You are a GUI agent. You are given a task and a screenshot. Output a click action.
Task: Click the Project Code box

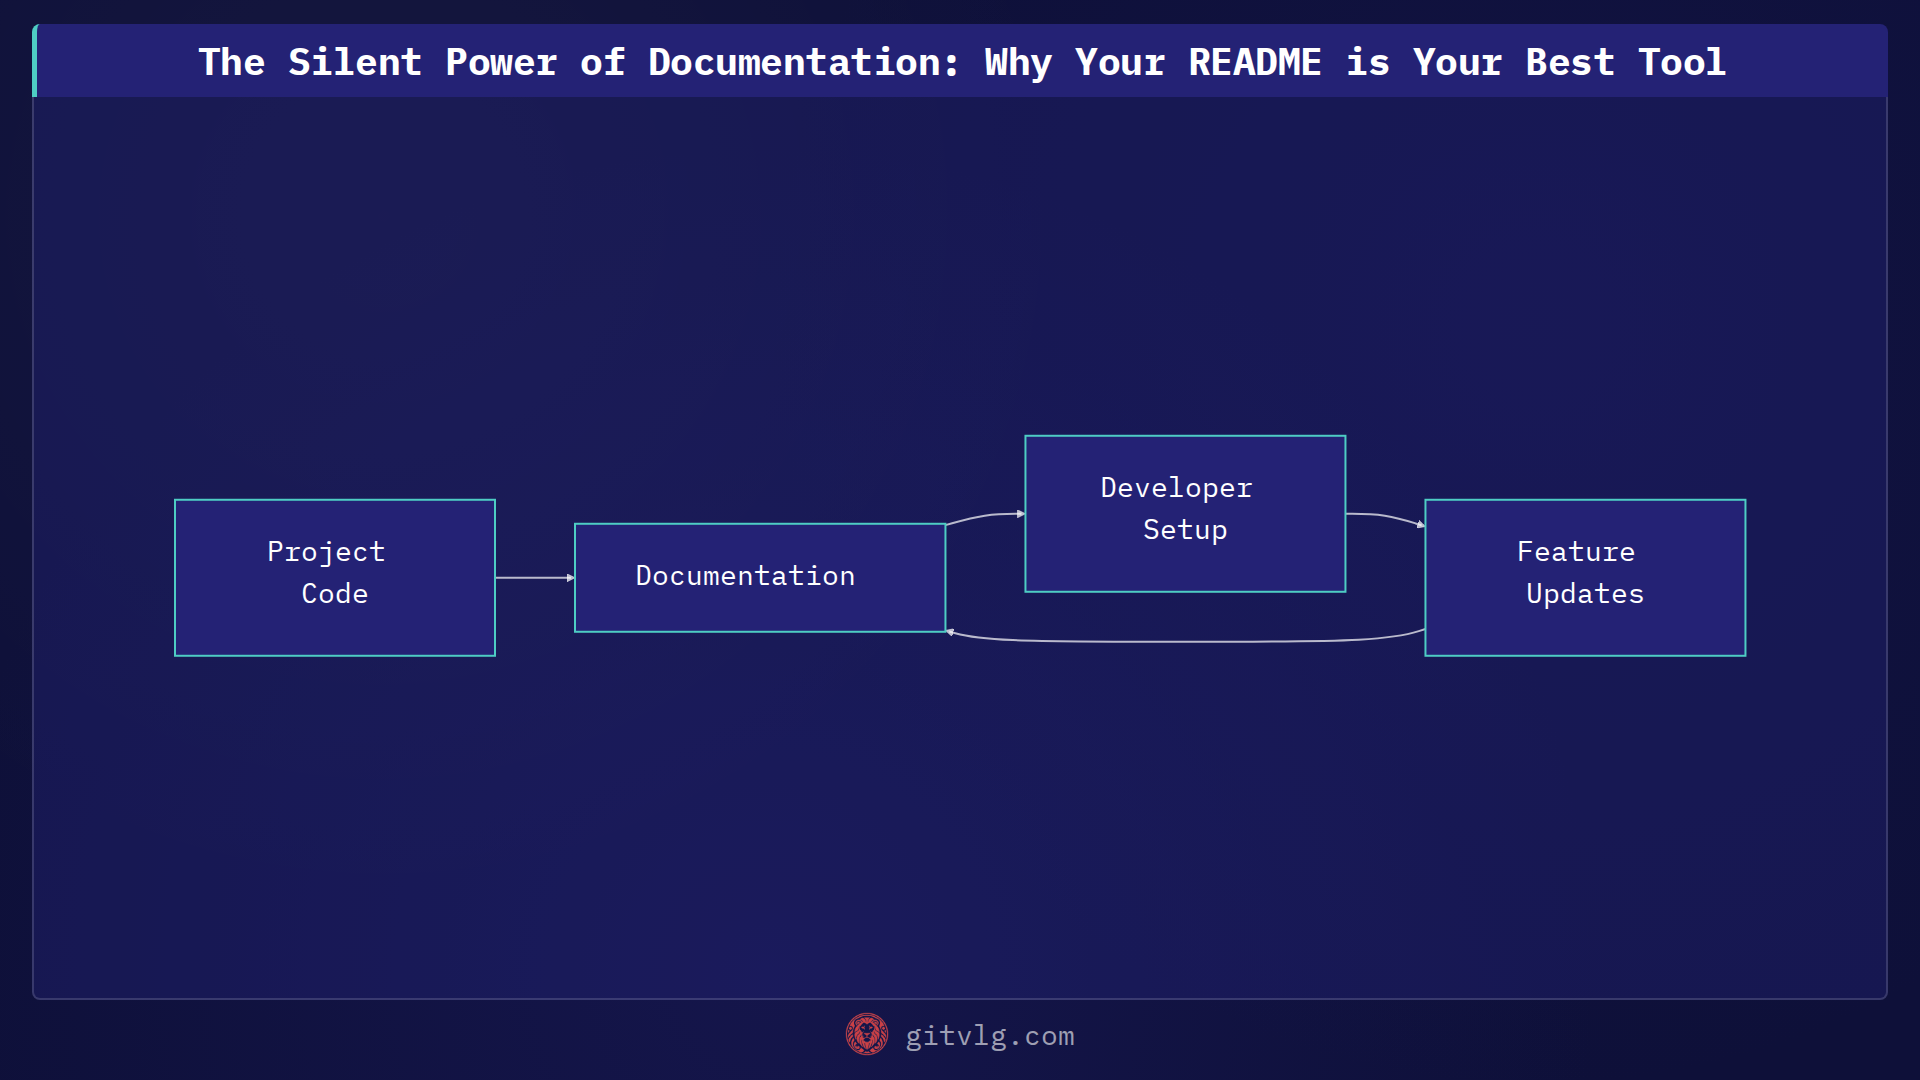(335, 578)
